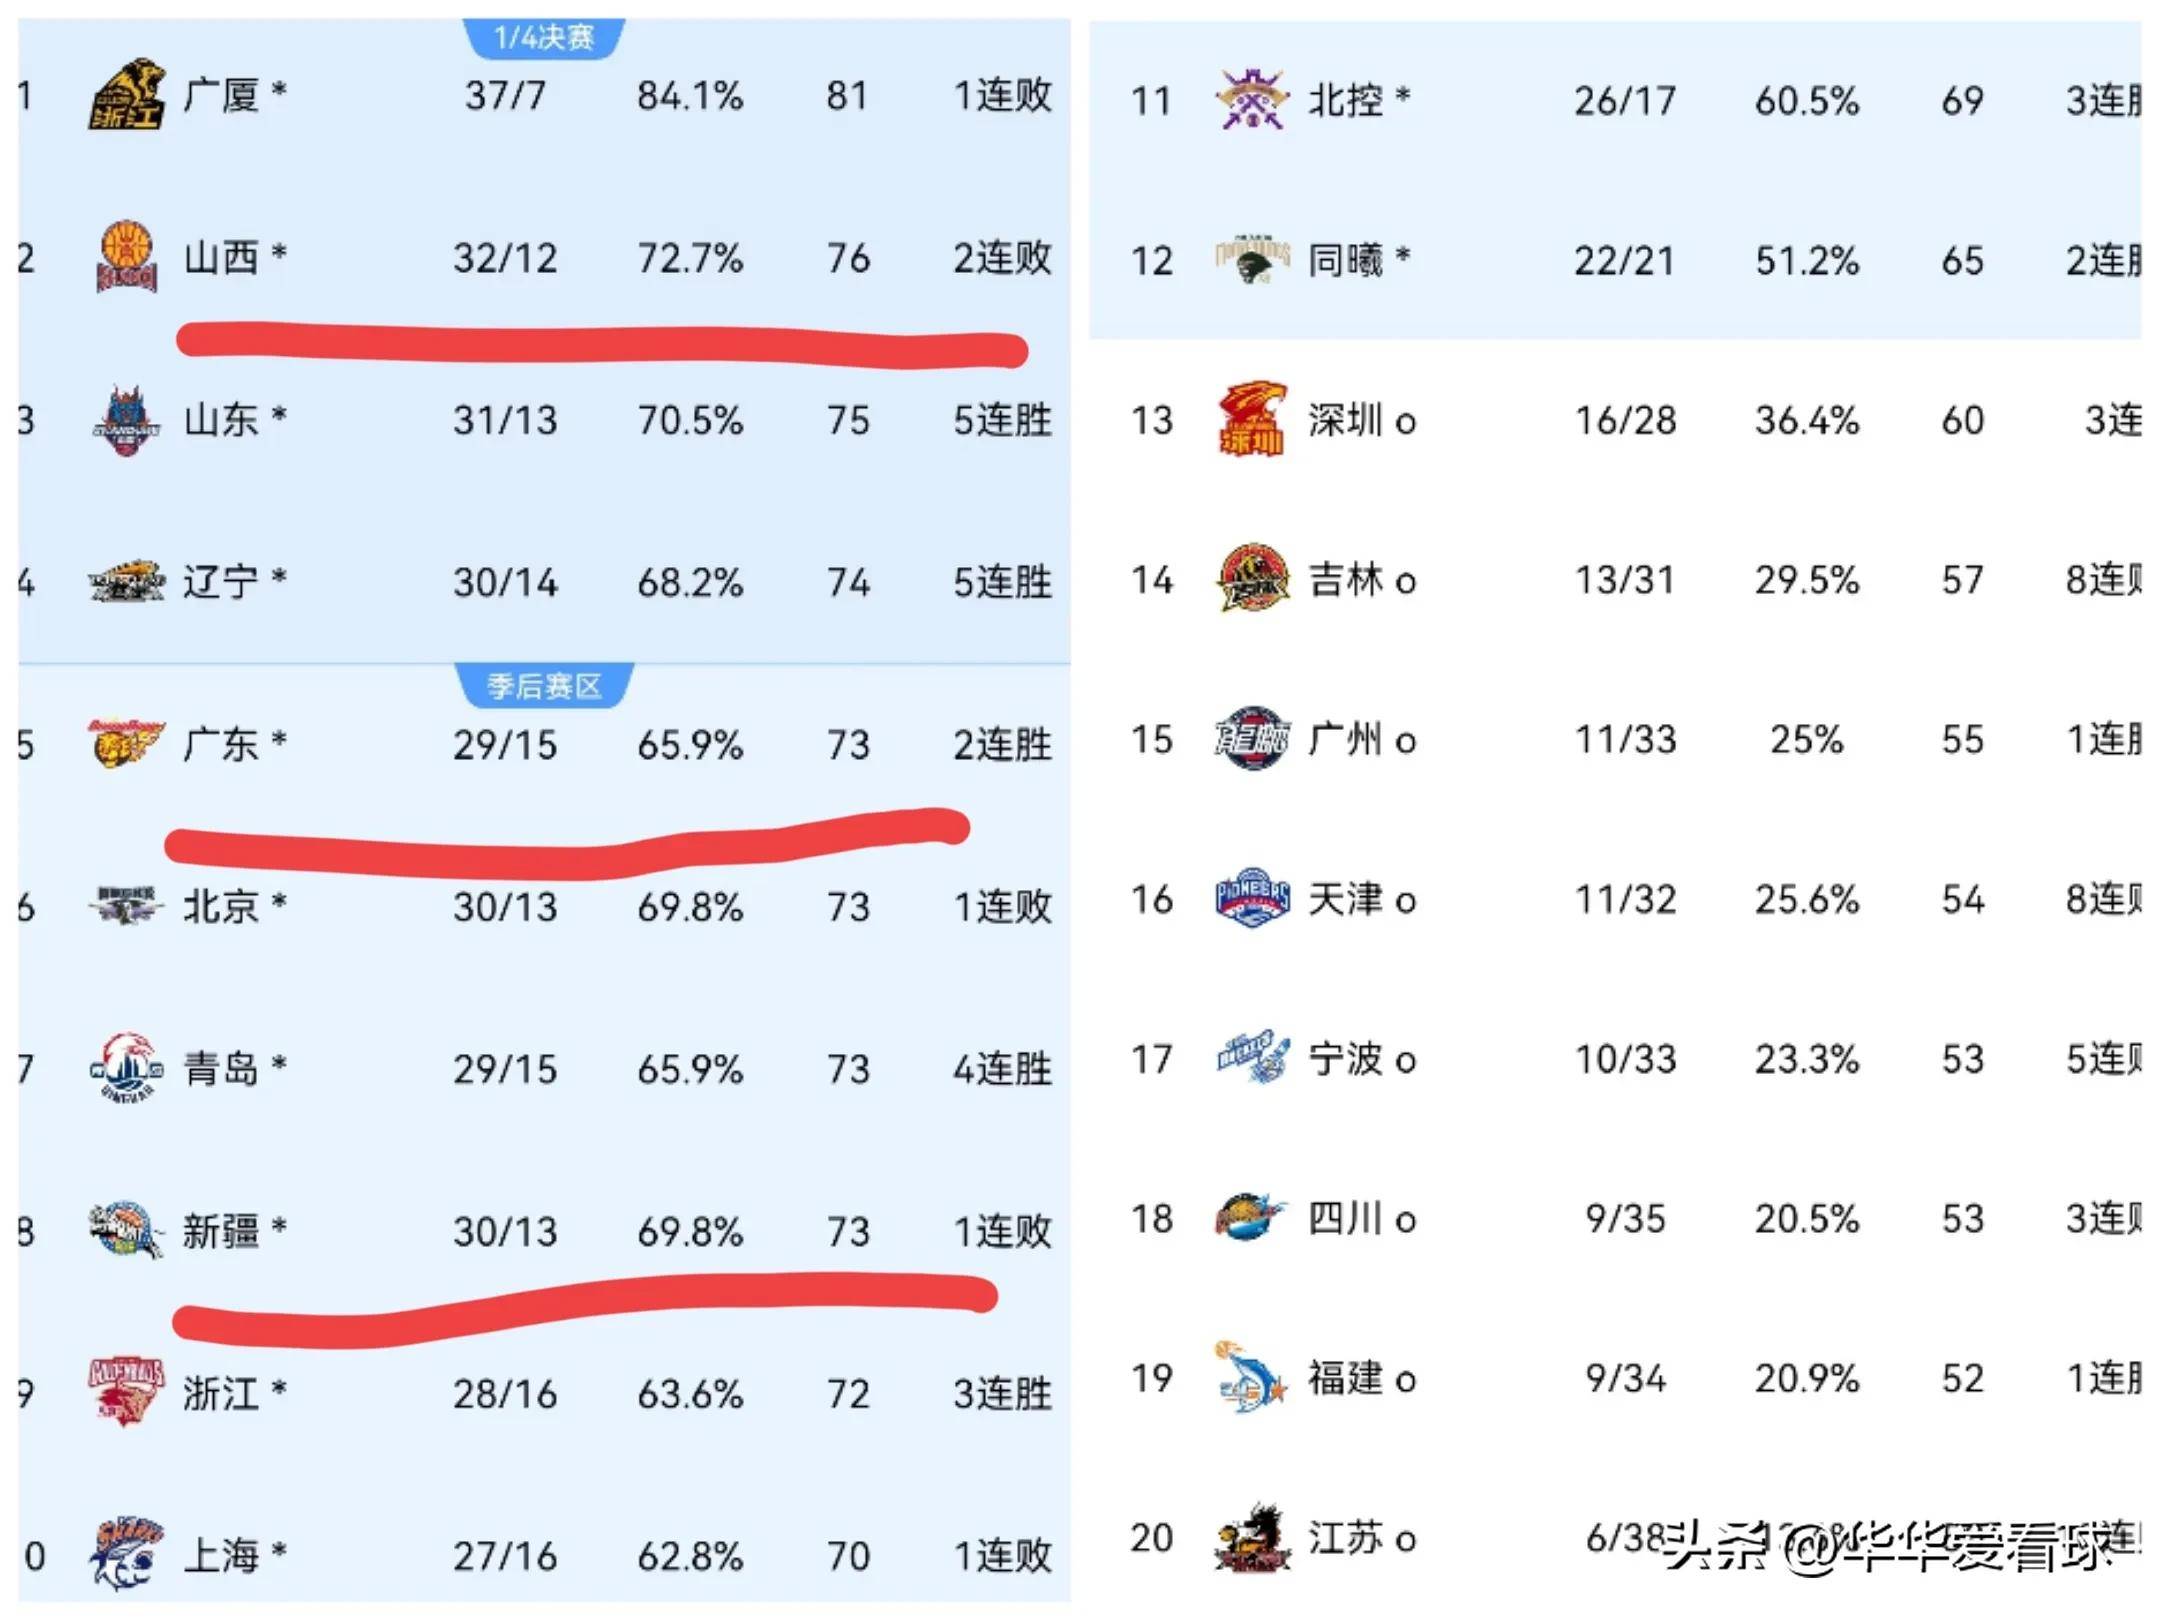
Task: Click the 广厦 team lion logo
Action: tap(125, 96)
